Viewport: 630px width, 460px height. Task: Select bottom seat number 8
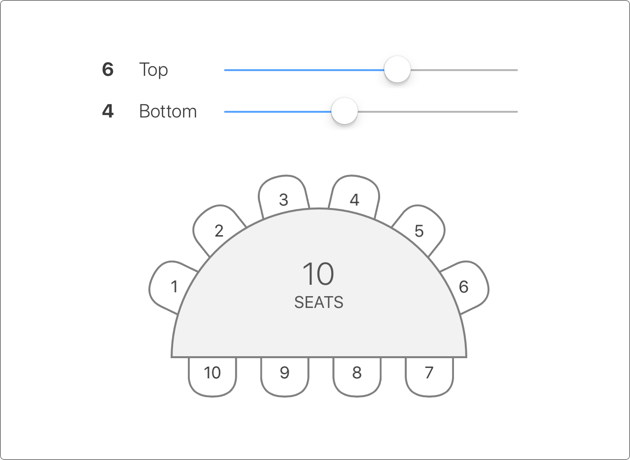[x=357, y=375]
